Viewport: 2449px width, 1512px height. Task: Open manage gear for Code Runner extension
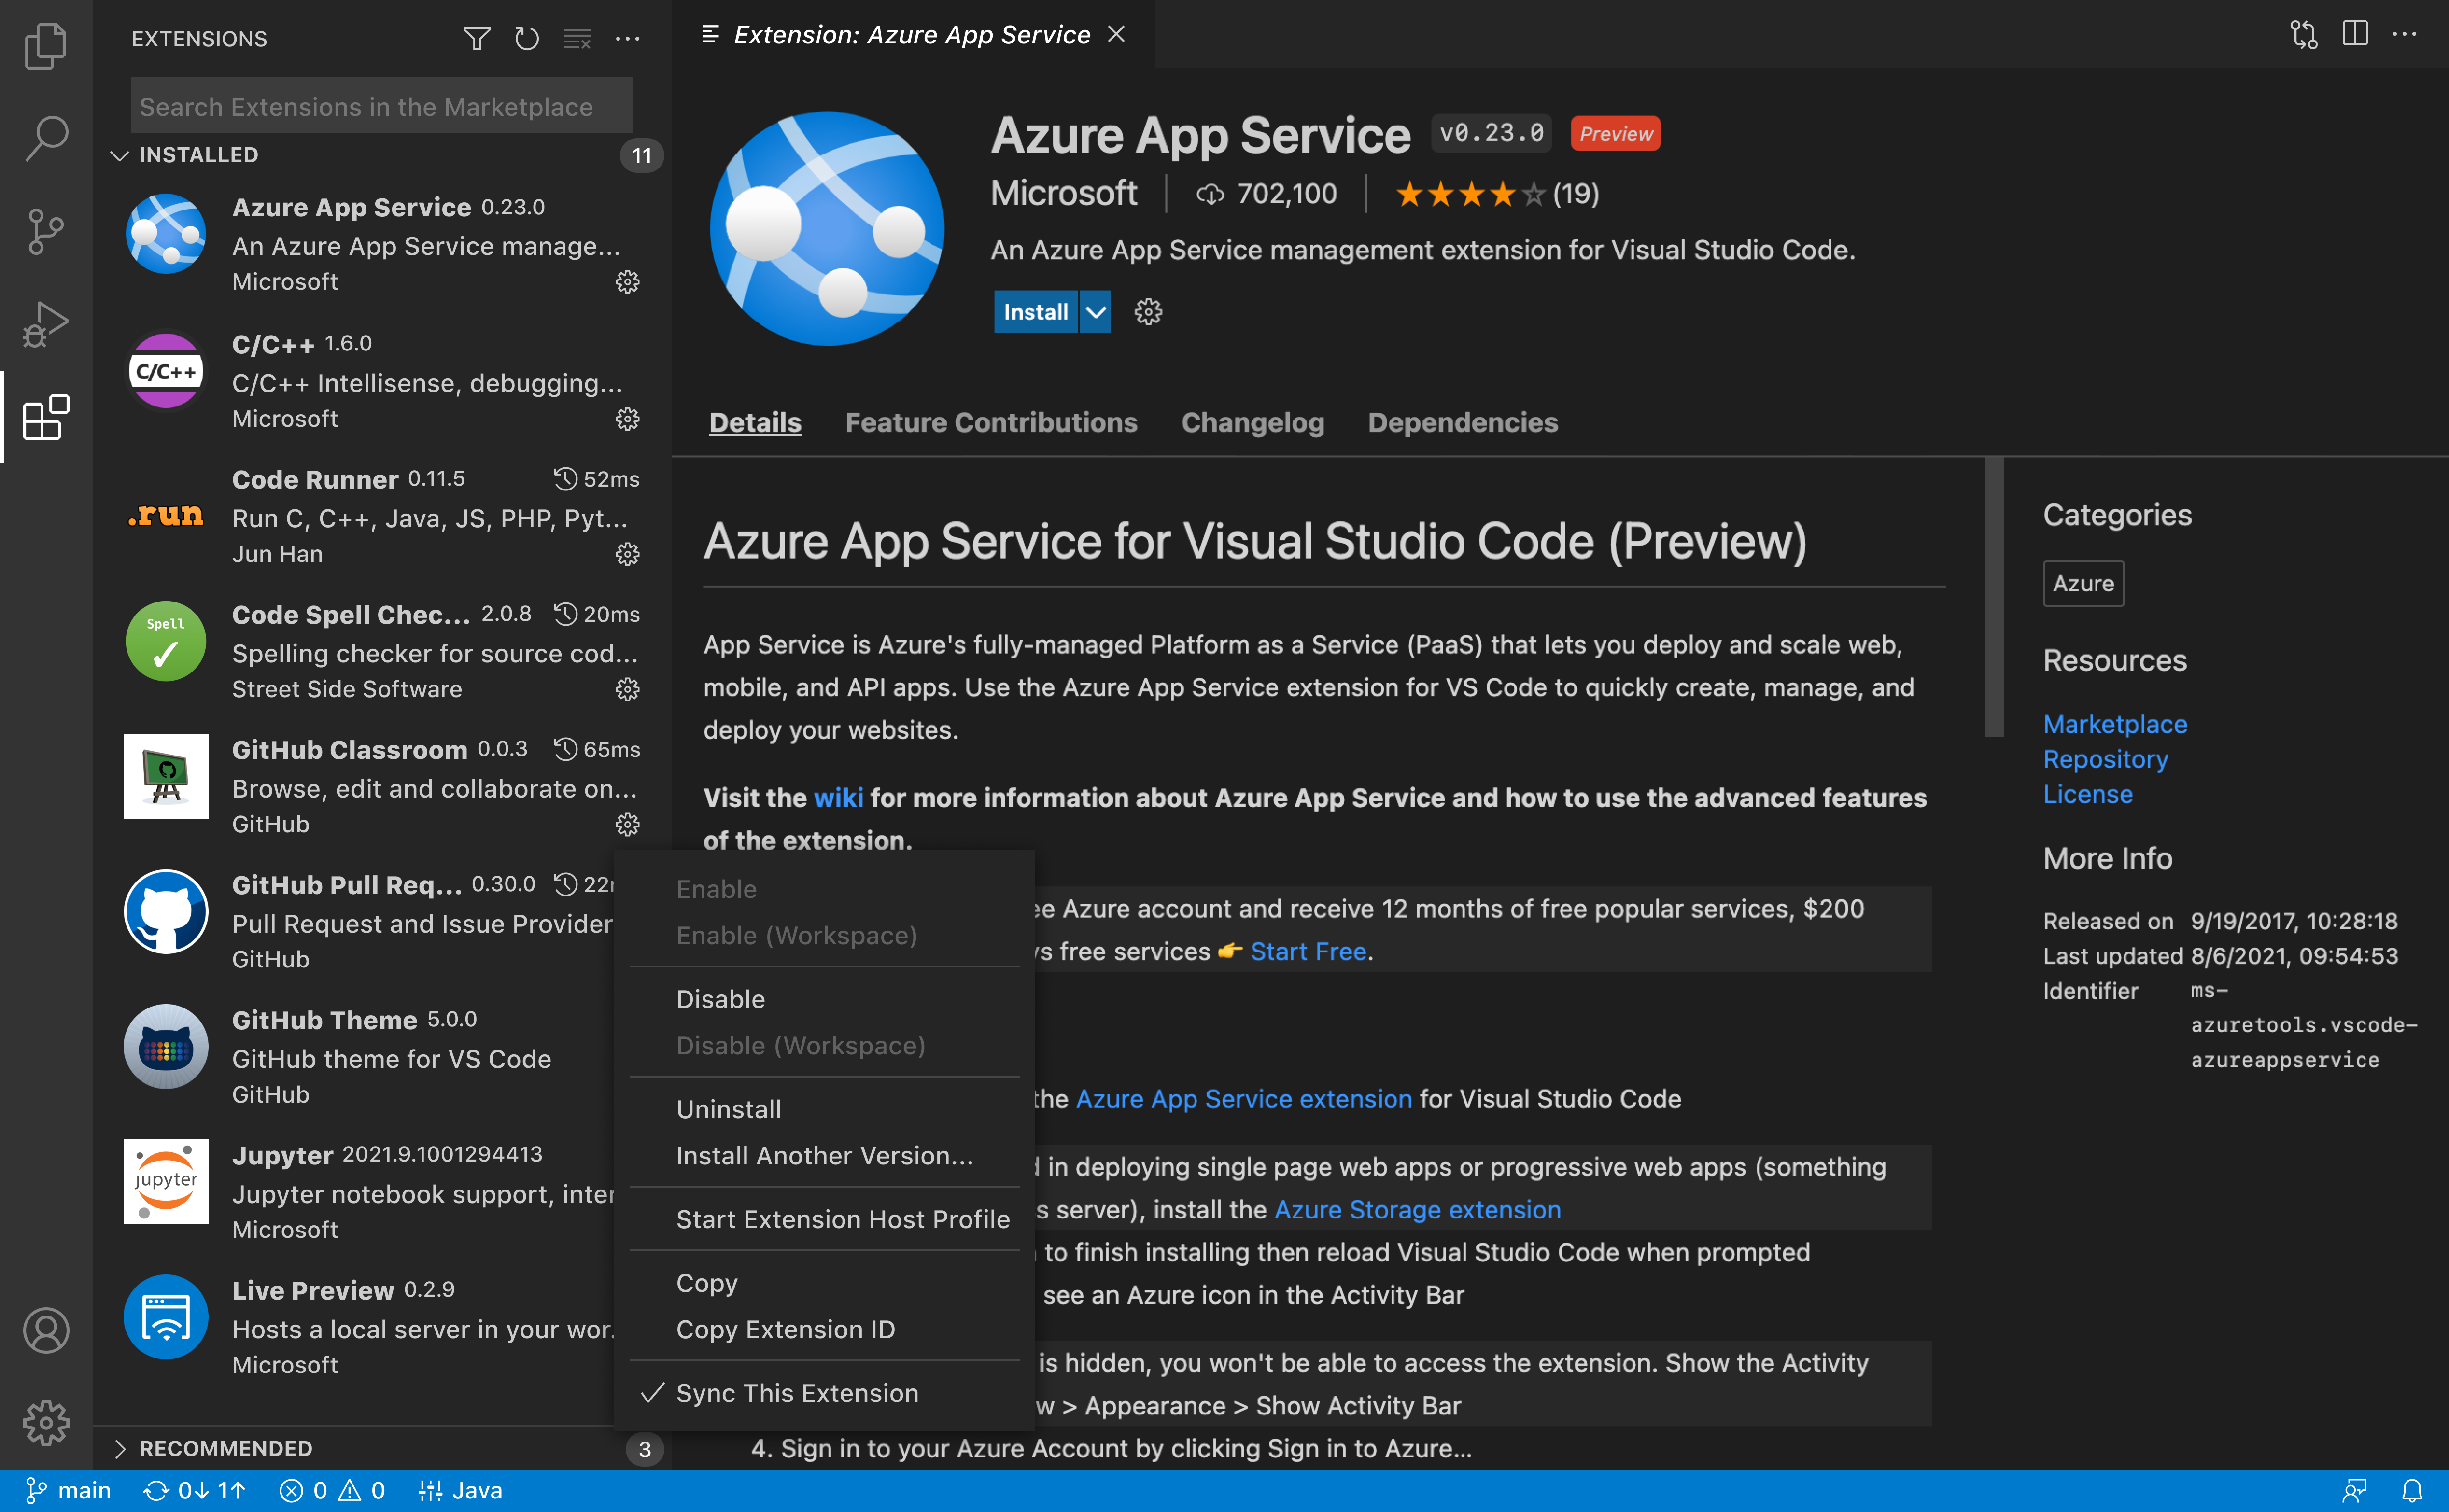pyautogui.click(x=628, y=554)
